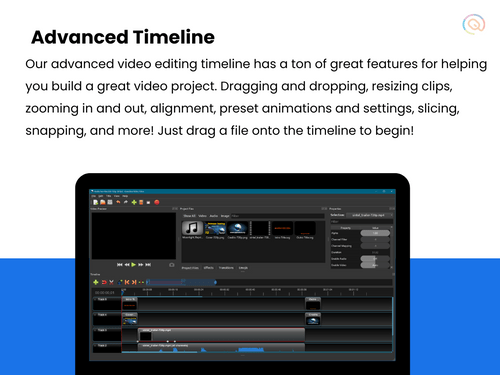Select the Credits globe clip on Track 4
This screenshot has height=375, width=500.
313,319
